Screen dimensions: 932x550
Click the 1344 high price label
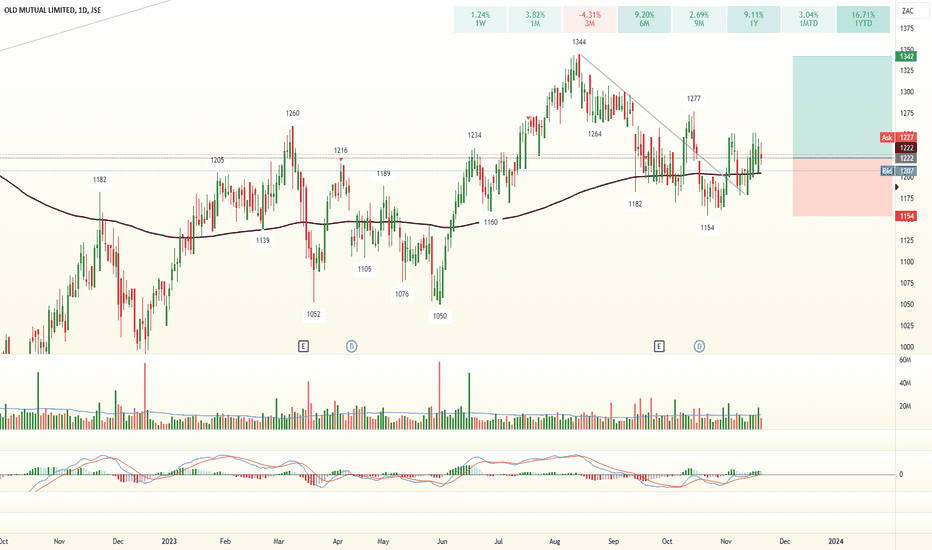point(579,42)
